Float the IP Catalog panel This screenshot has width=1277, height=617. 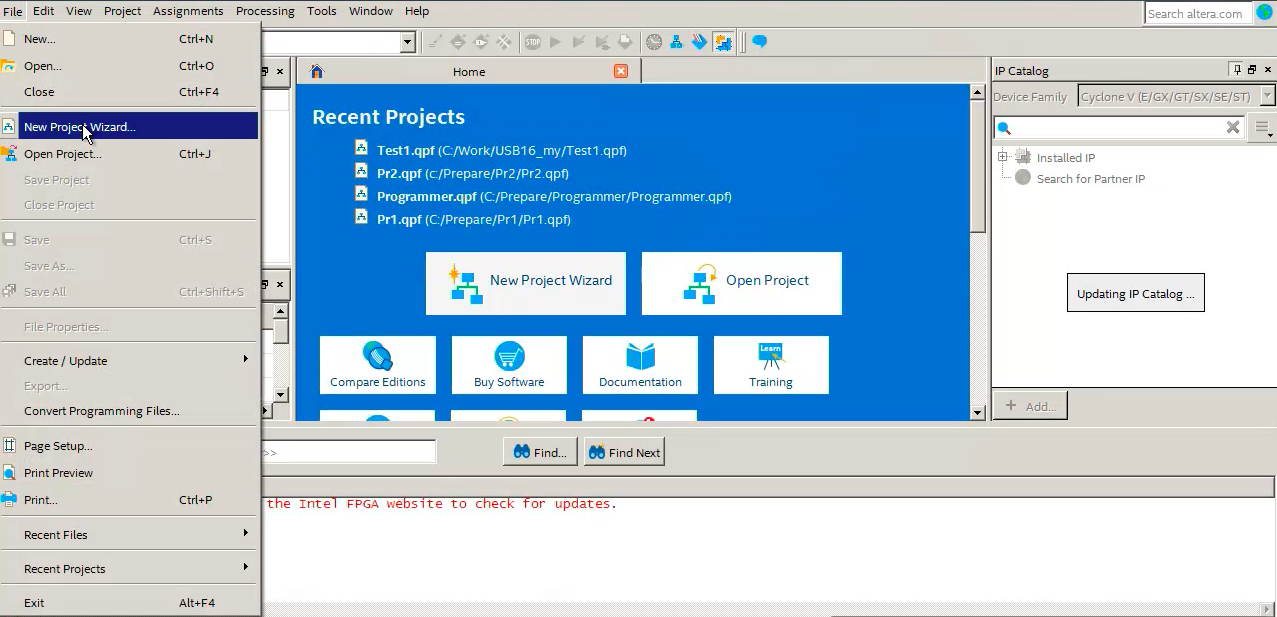pos(1251,70)
